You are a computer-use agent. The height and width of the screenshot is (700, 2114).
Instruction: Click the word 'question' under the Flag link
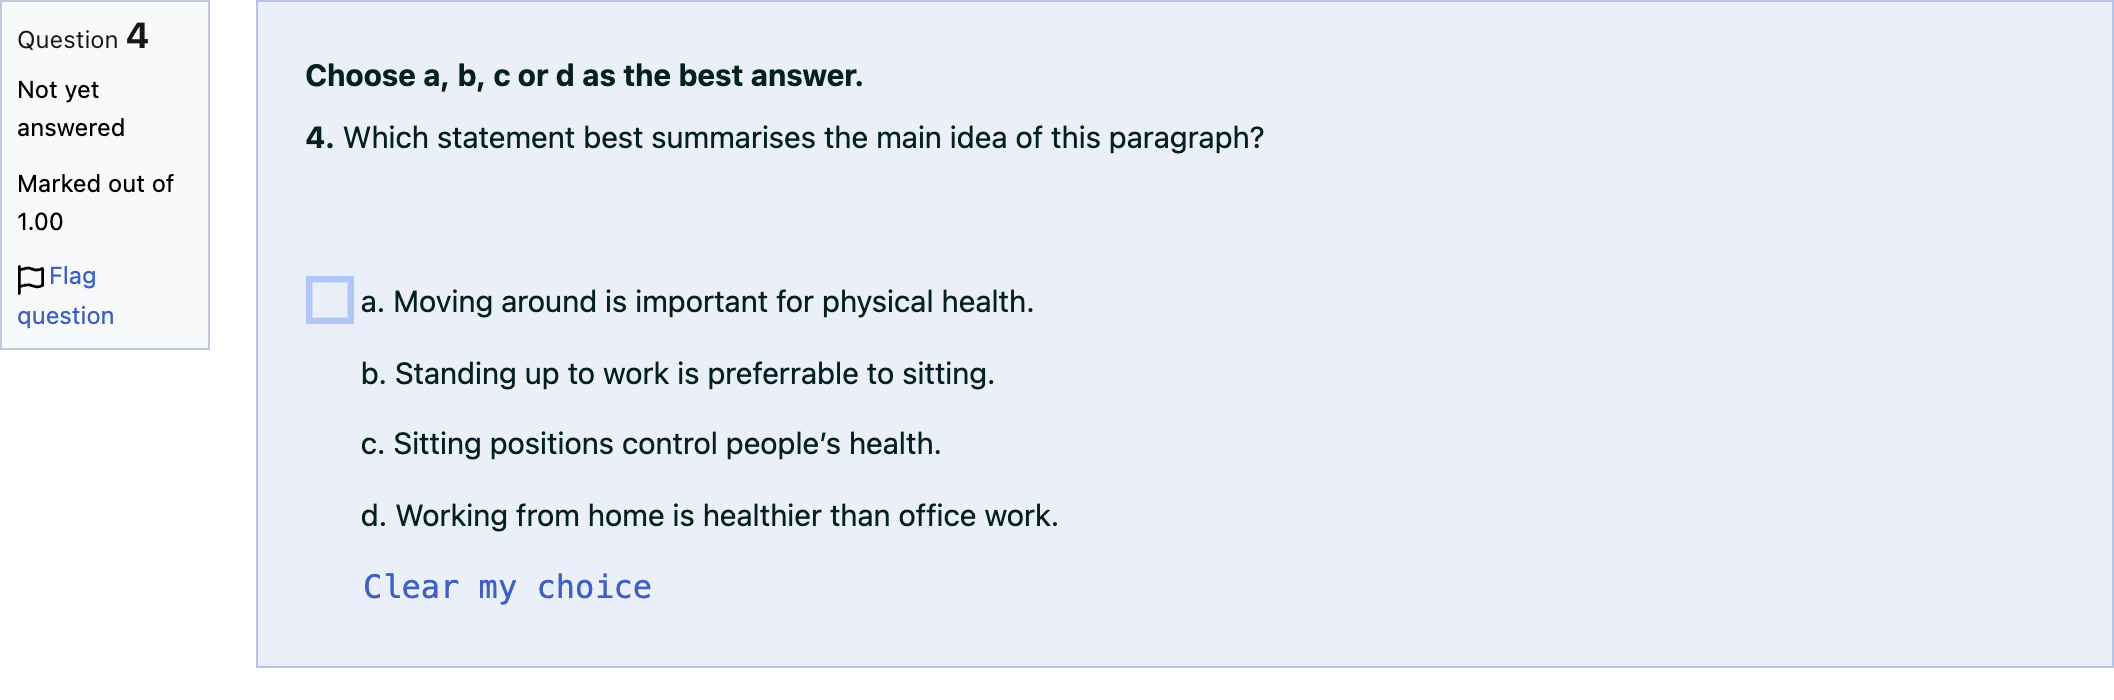[66, 316]
